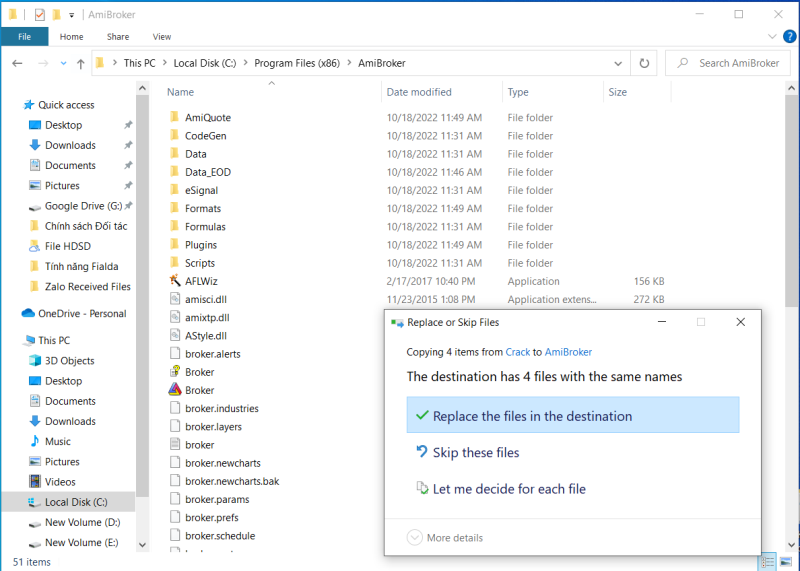Choose Replace the files in the destination
800x571 pixels.
coord(531,416)
